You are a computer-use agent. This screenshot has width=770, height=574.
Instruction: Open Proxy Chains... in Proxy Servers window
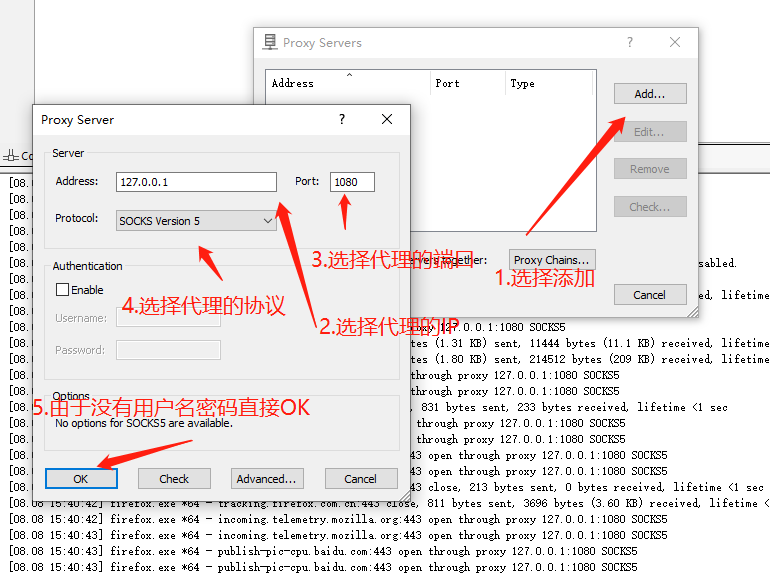click(552, 260)
